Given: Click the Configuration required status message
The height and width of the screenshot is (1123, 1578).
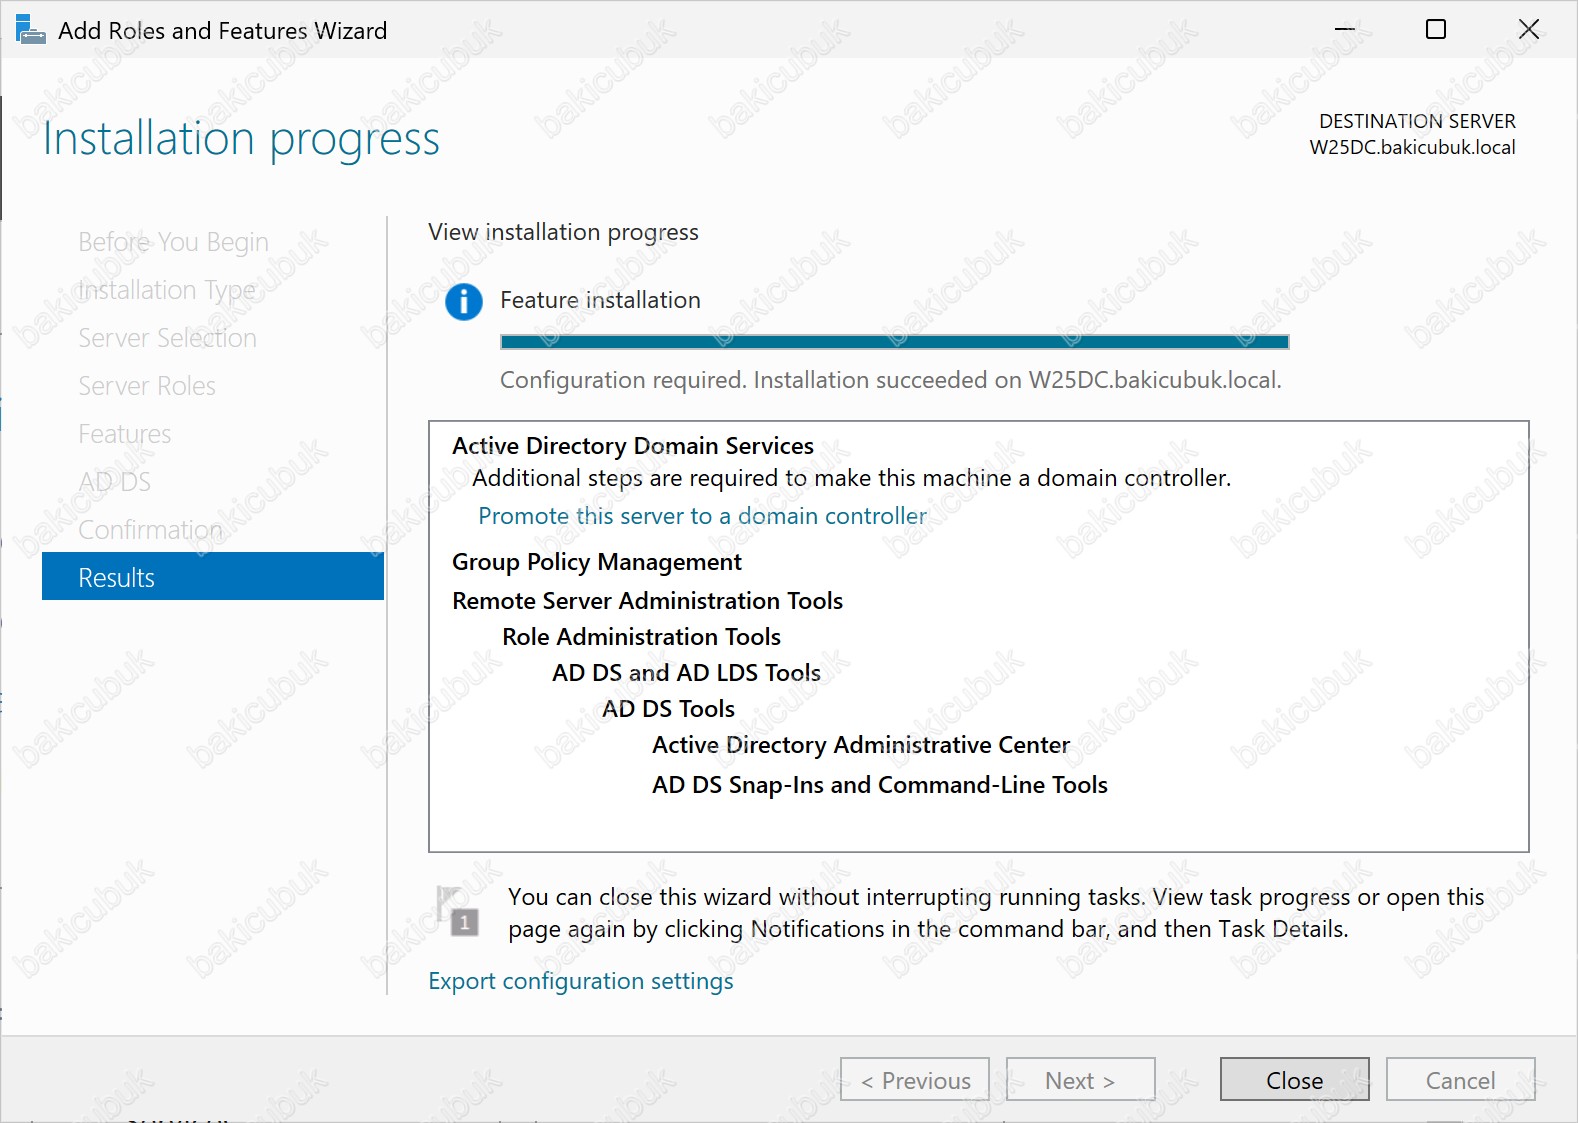Looking at the screenshot, I should (891, 380).
